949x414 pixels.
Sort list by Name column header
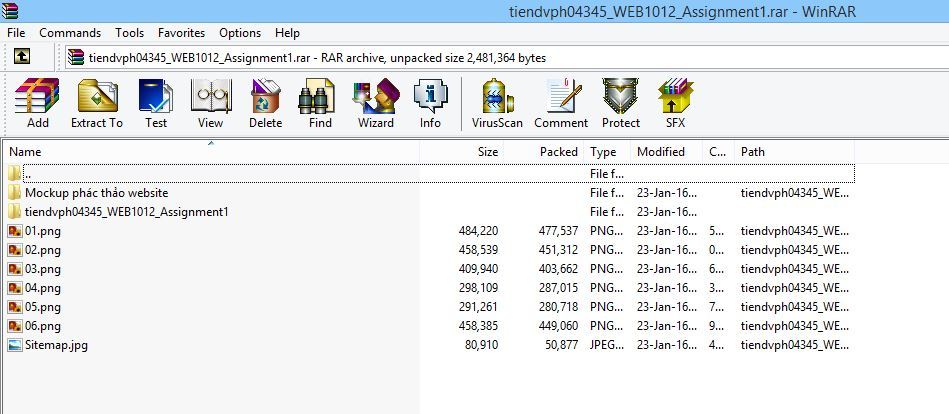click(x=211, y=151)
